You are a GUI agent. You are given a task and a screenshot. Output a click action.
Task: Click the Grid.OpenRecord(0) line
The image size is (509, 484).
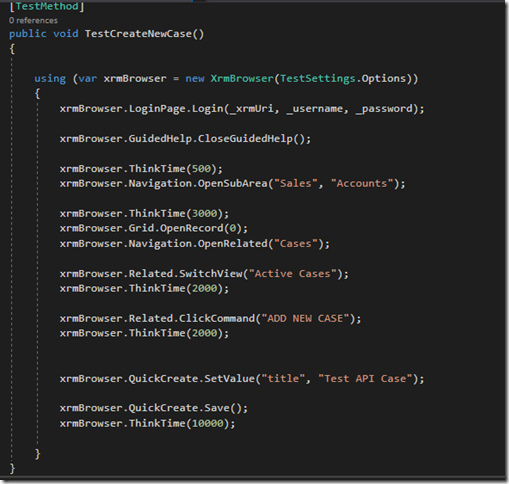(x=154, y=229)
